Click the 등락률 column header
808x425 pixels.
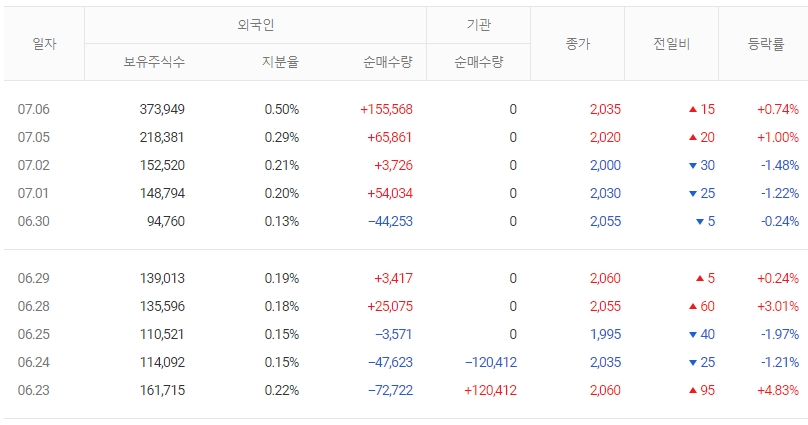click(x=766, y=44)
